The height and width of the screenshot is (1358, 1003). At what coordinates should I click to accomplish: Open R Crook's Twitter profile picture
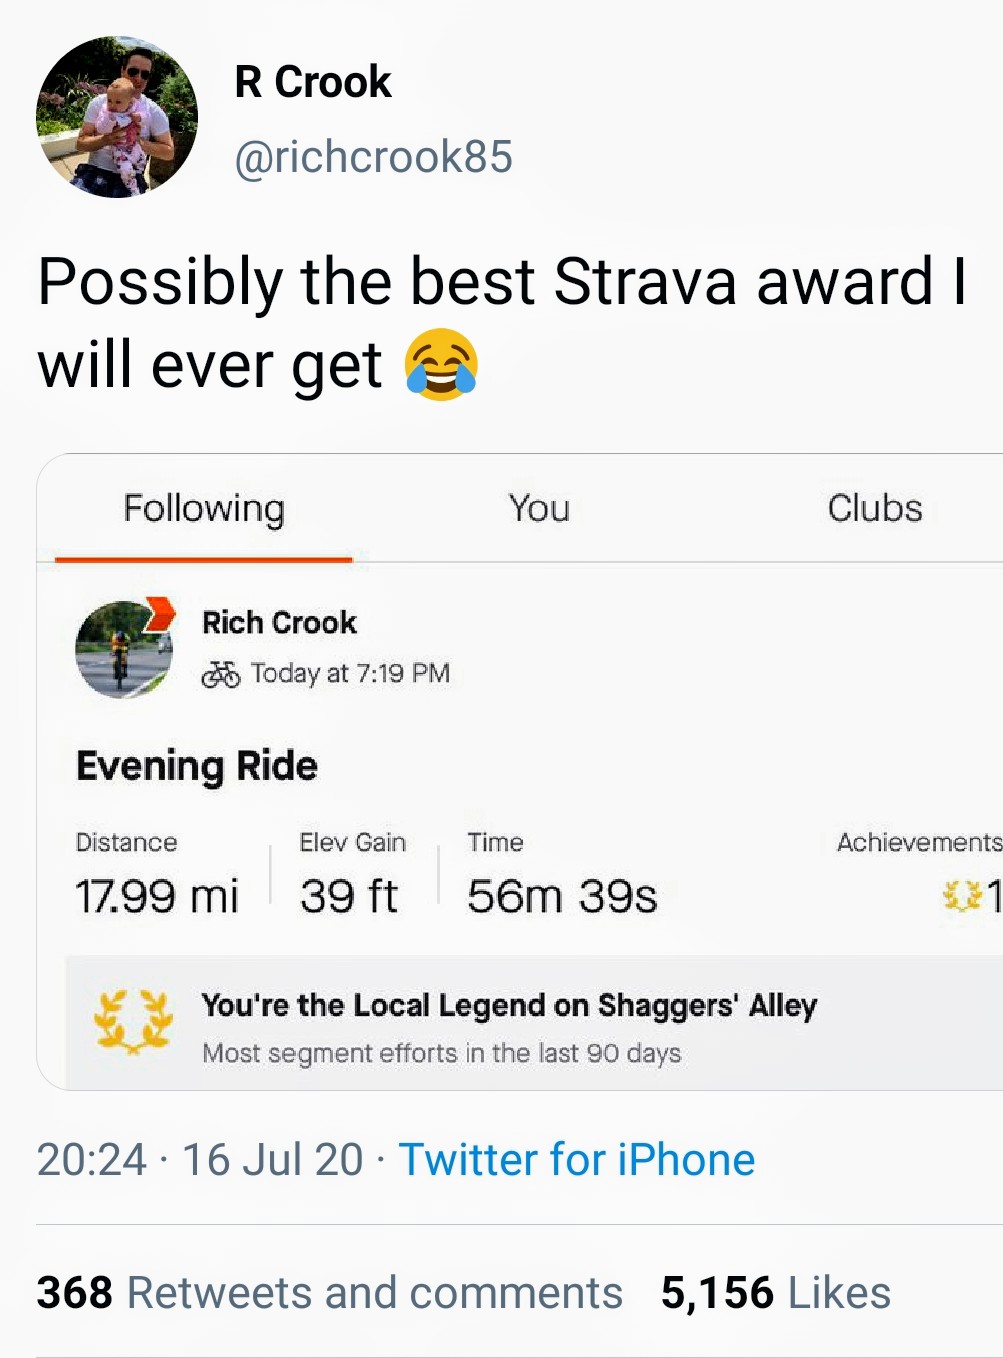tap(117, 117)
